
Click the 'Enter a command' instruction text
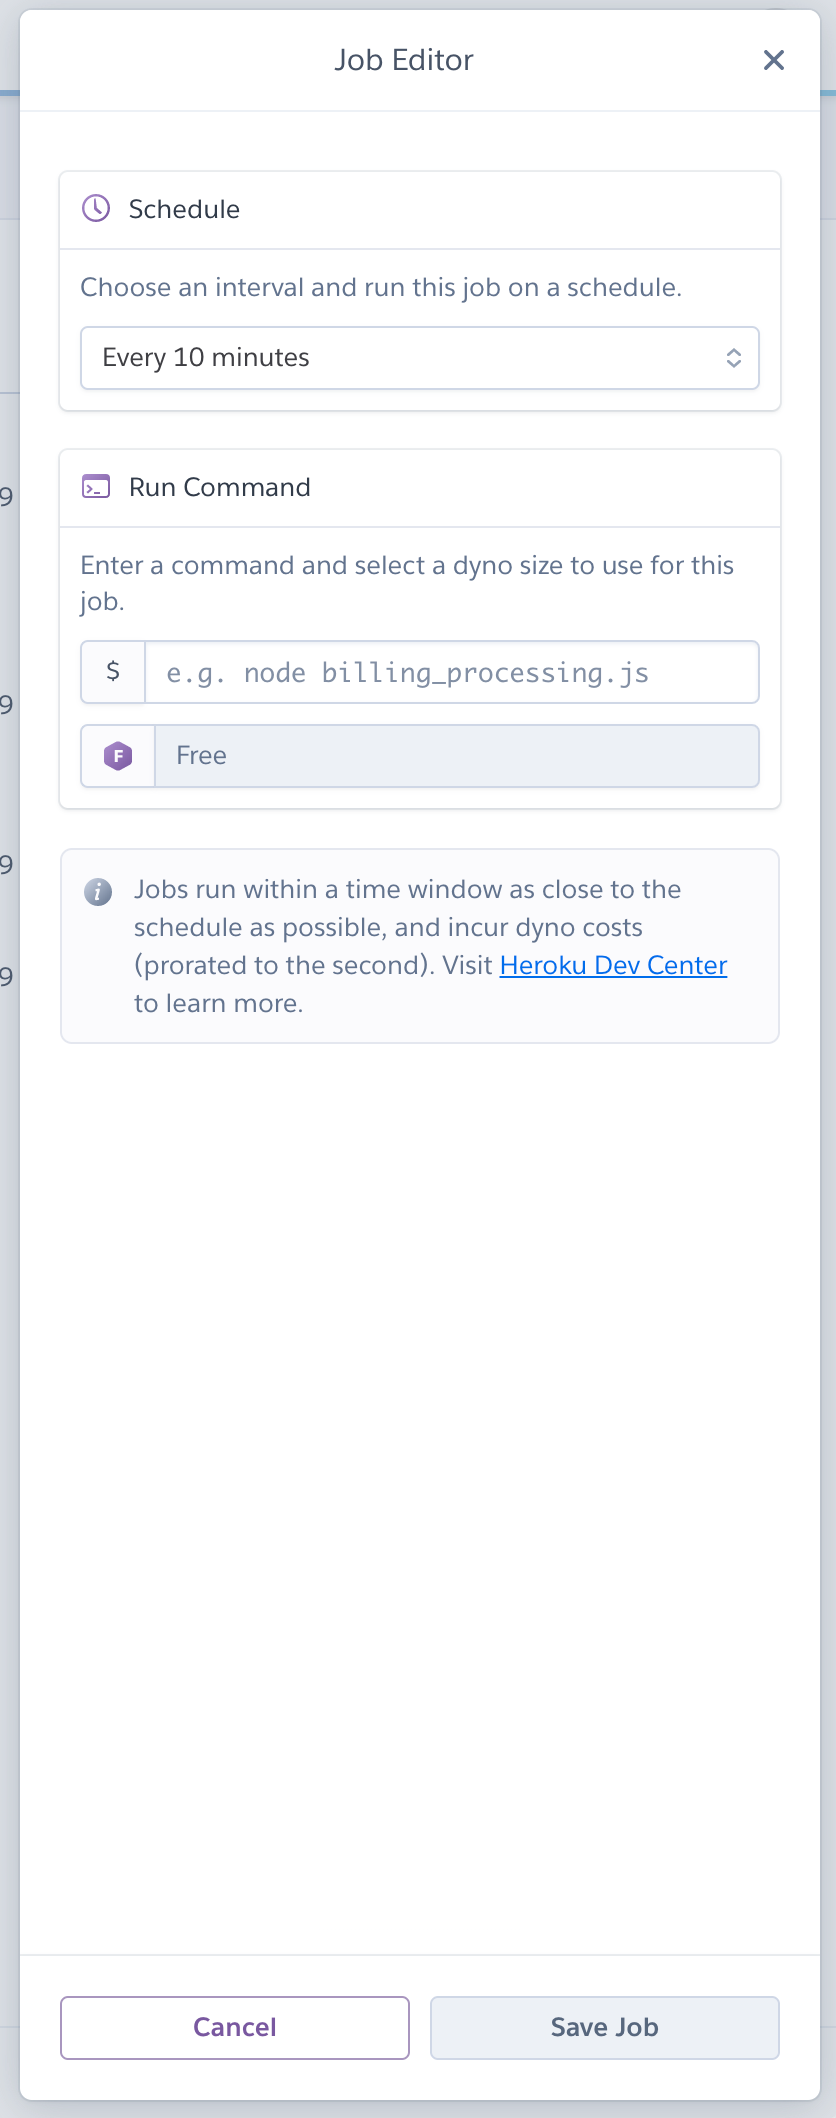coord(406,566)
